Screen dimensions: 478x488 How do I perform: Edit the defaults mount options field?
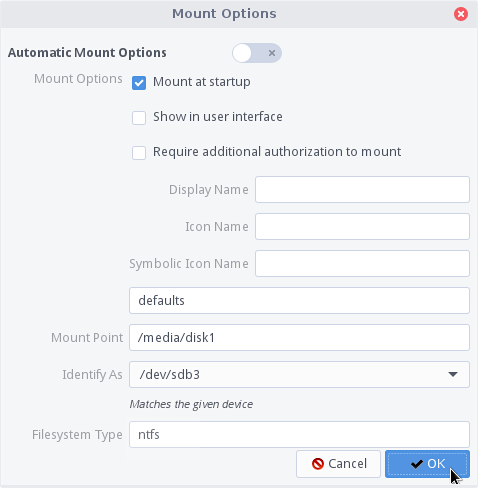(x=299, y=301)
